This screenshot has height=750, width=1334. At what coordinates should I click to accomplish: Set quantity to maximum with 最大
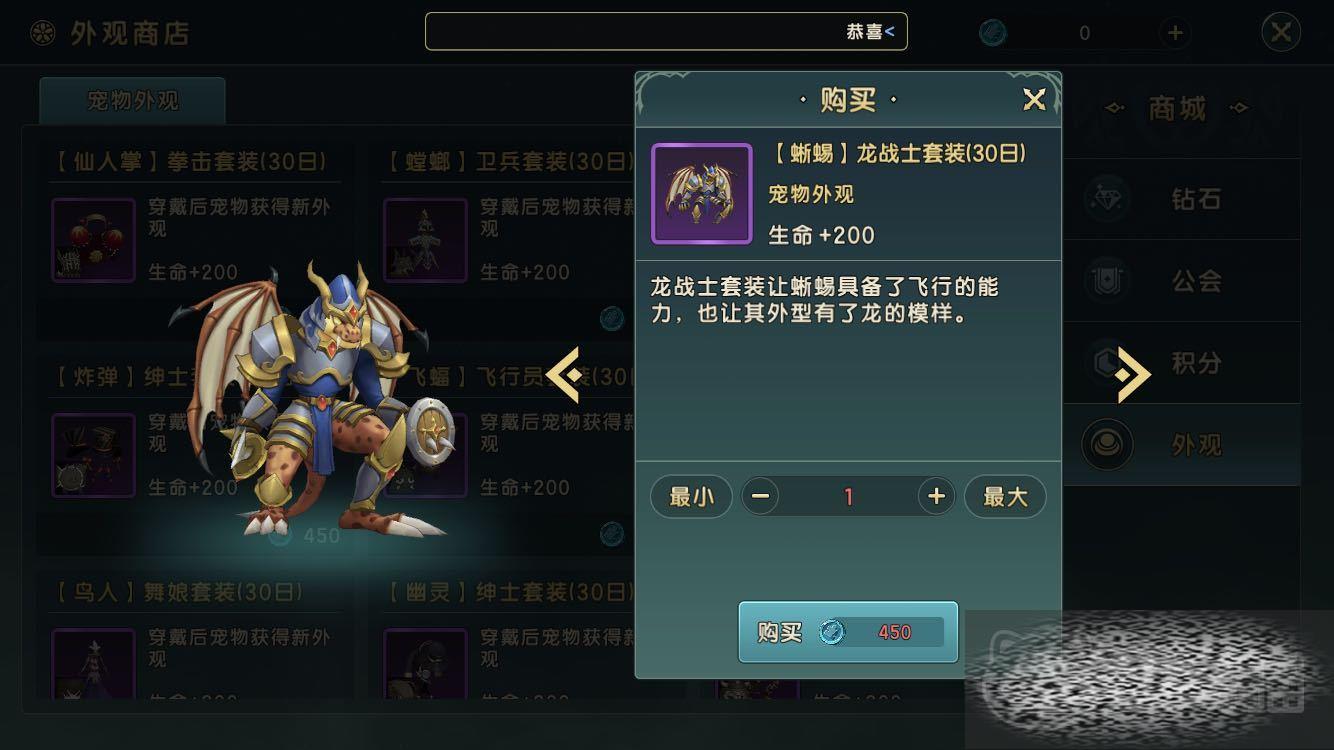(1005, 497)
